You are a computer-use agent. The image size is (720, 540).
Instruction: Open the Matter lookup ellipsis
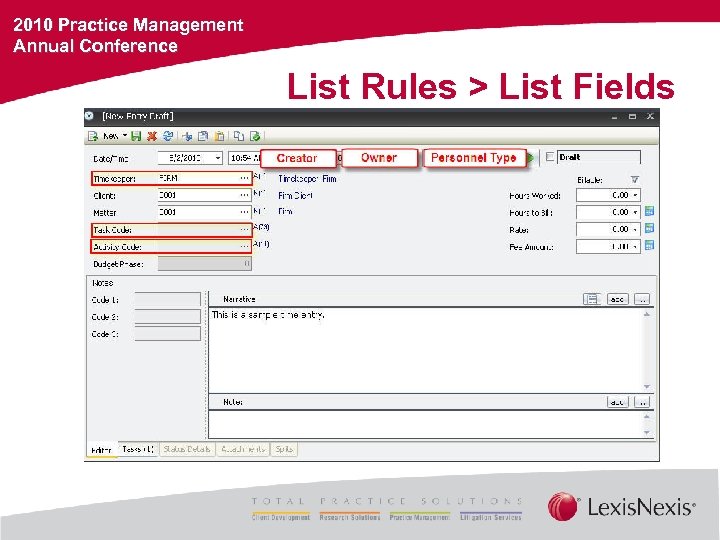[244, 212]
